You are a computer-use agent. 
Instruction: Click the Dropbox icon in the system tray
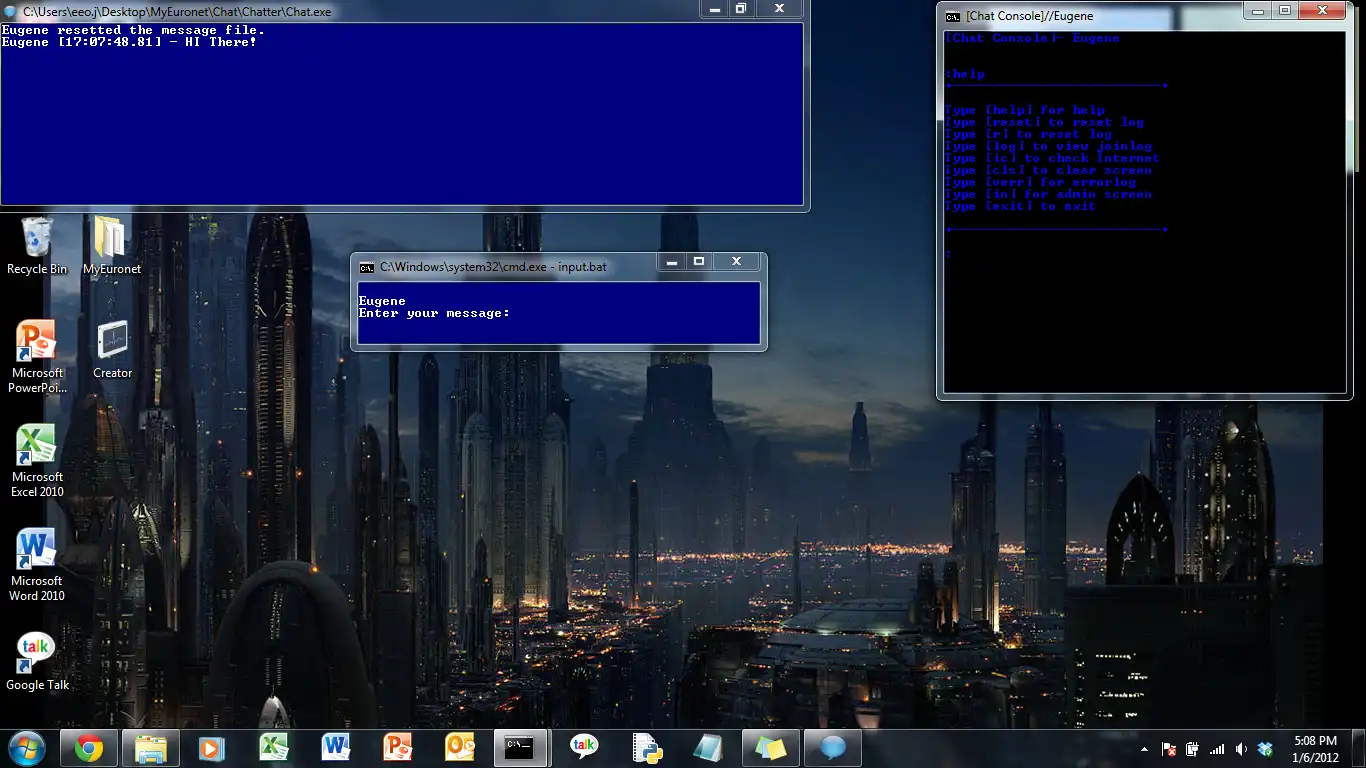point(1265,749)
